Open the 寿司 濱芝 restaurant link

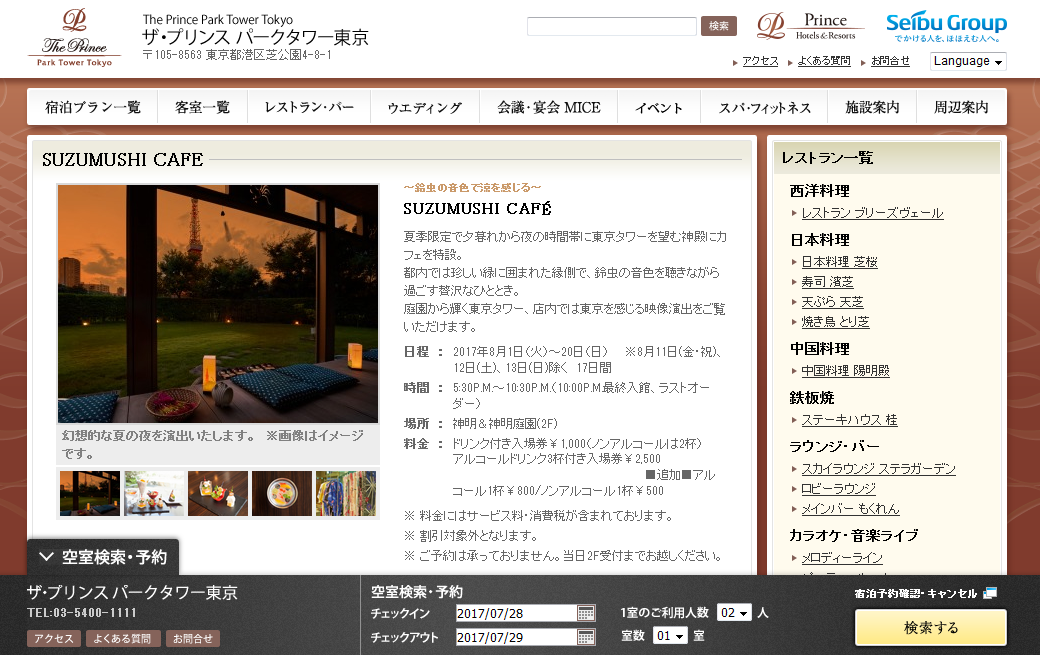point(827,282)
